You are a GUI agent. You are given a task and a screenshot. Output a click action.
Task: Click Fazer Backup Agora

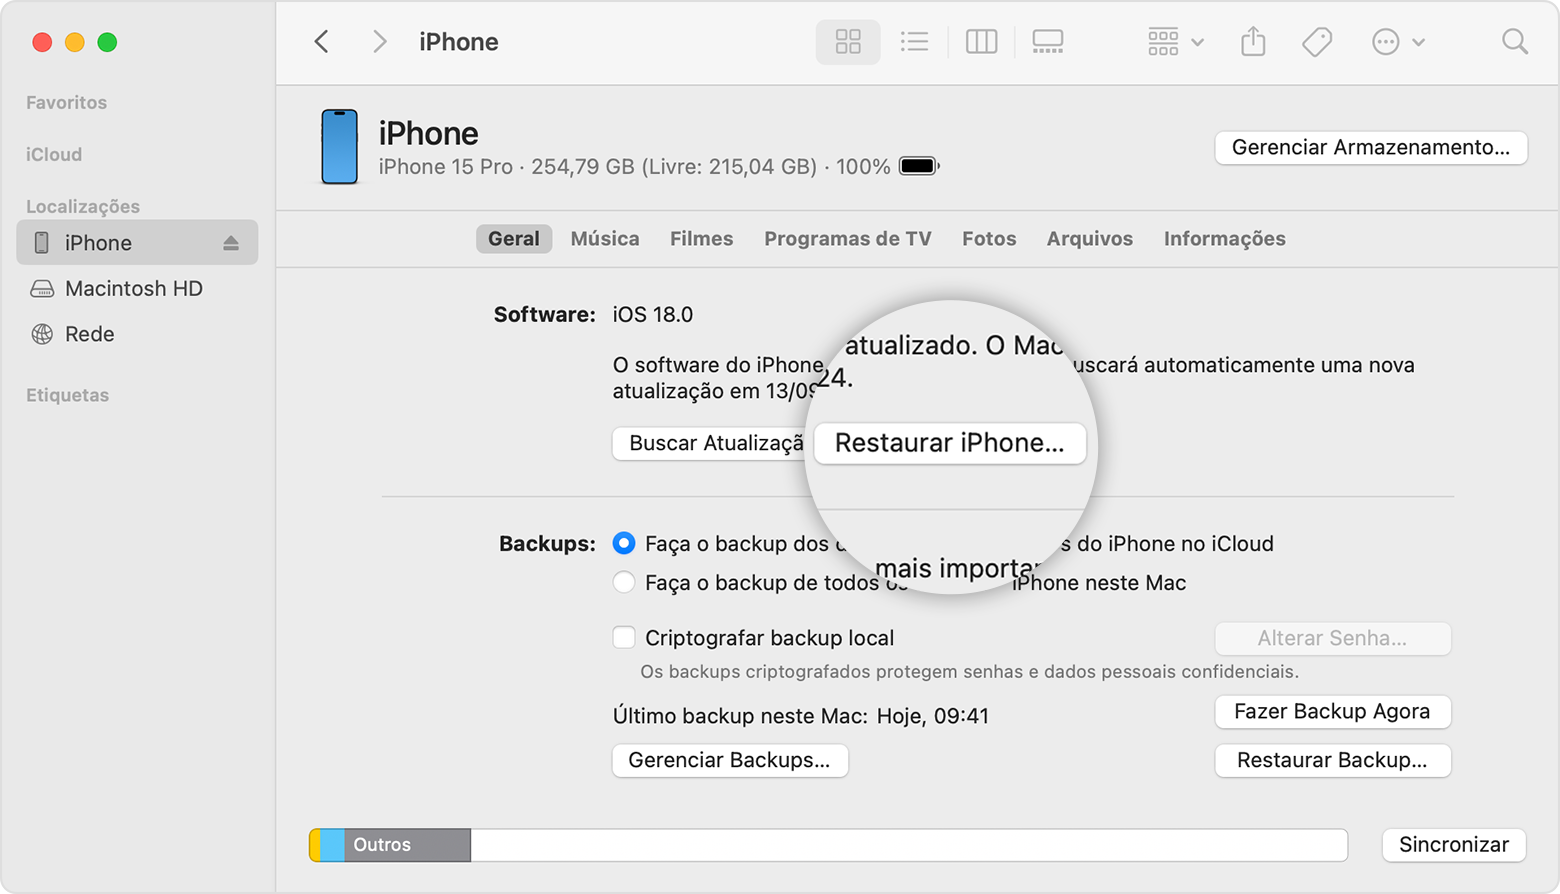pyautogui.click(x=1332, y=711)
